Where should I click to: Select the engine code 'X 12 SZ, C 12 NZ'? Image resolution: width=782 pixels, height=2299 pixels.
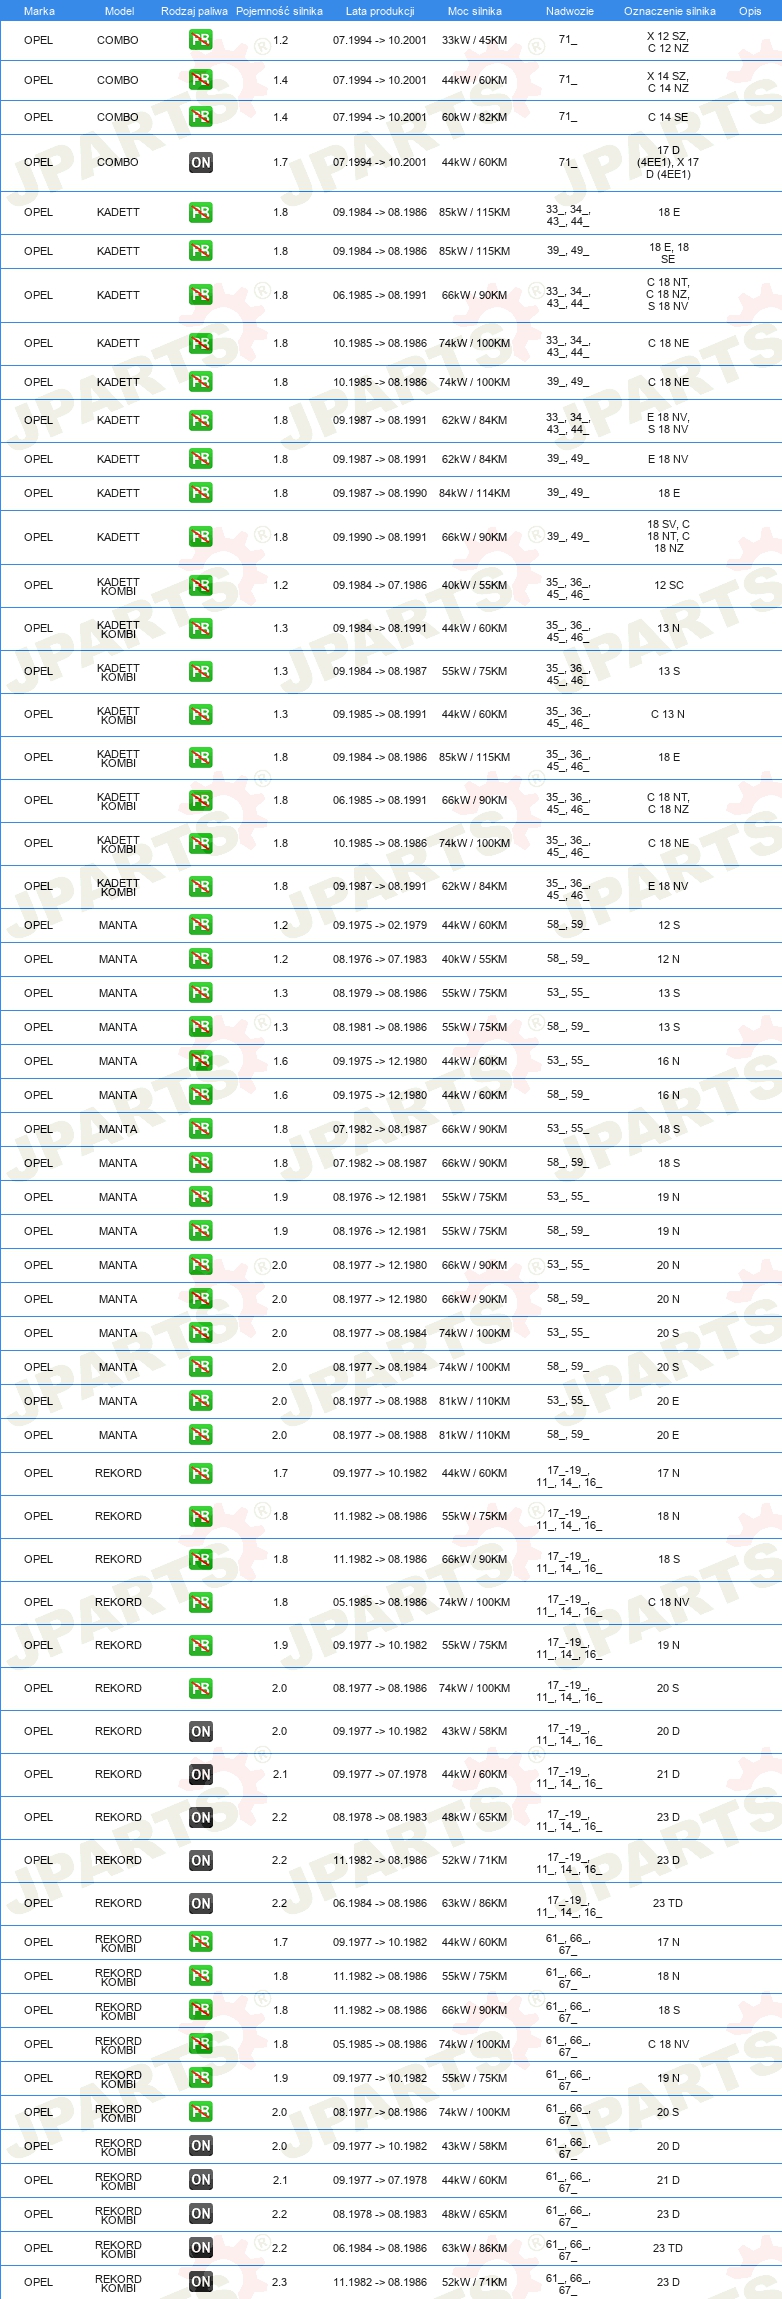tap(668, 42)
